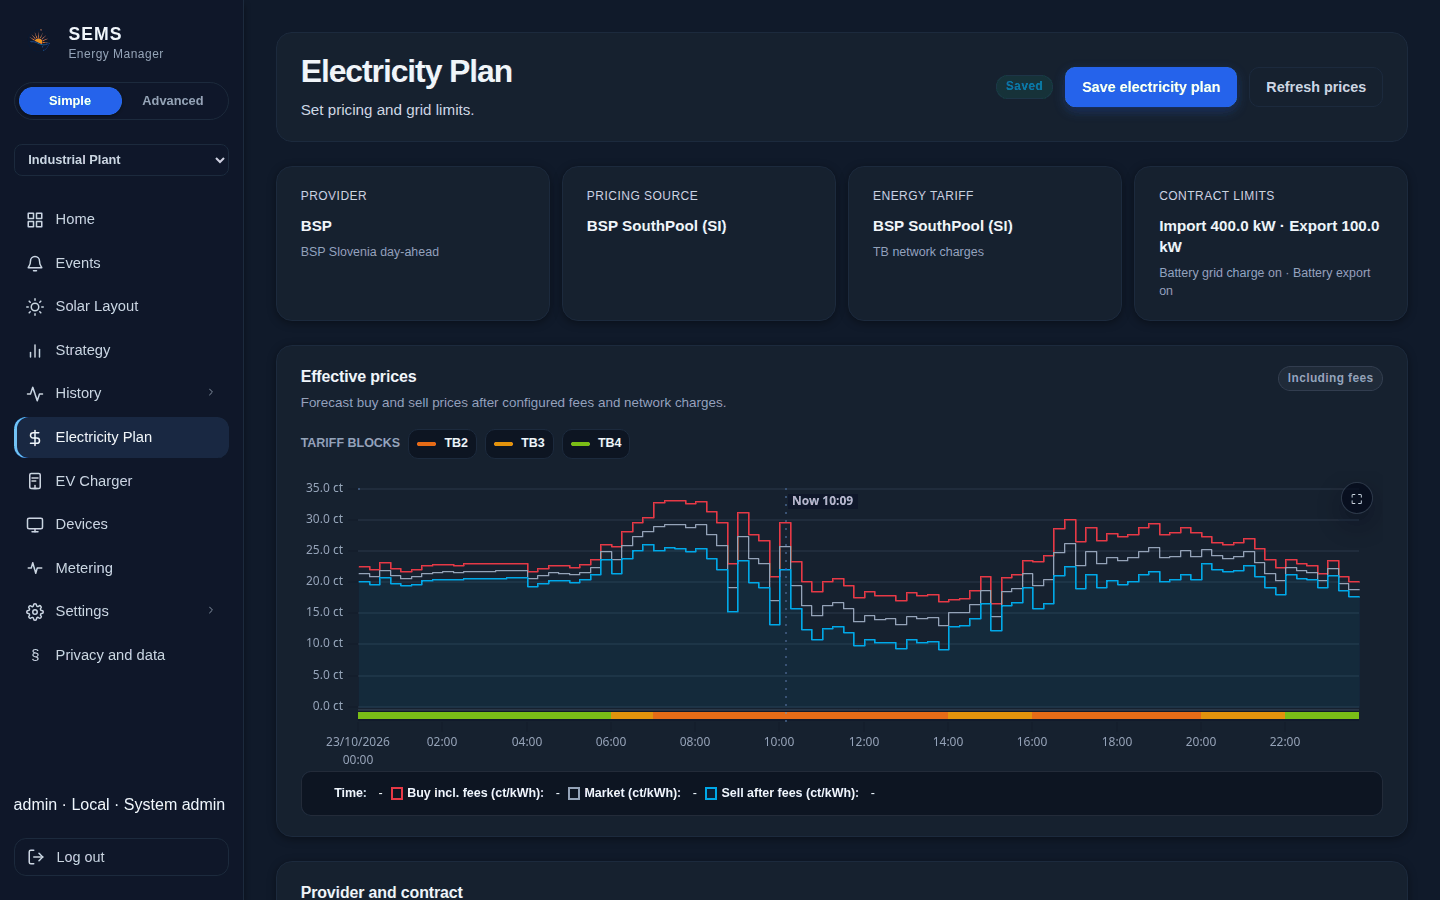Open the Metering page
This screenshot has height=900, width=1440.
[121, 568]
